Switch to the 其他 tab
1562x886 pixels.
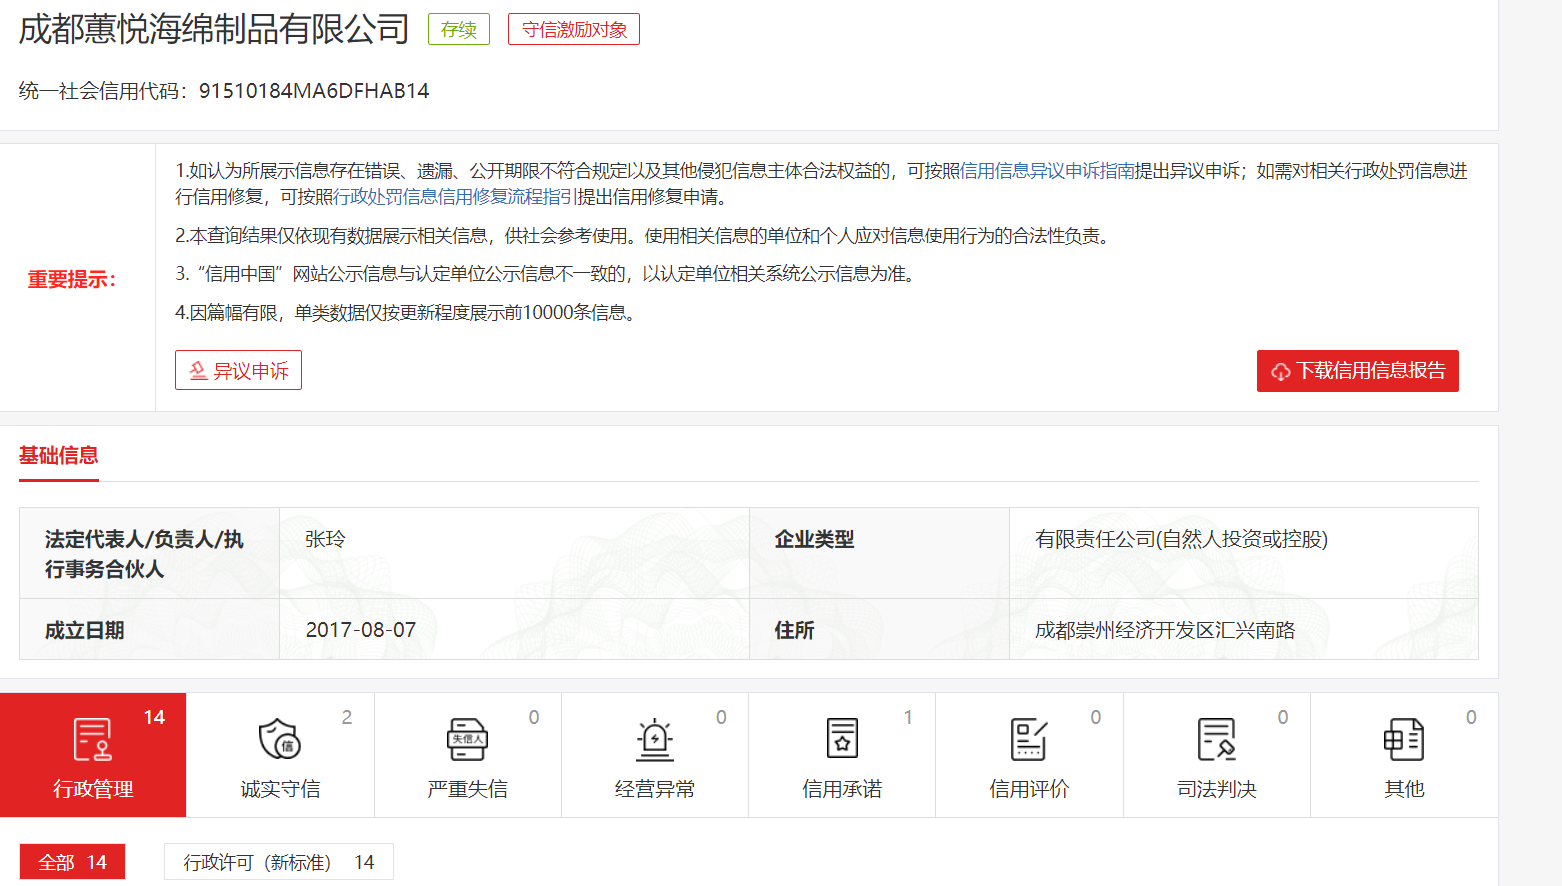[1404, 755]
